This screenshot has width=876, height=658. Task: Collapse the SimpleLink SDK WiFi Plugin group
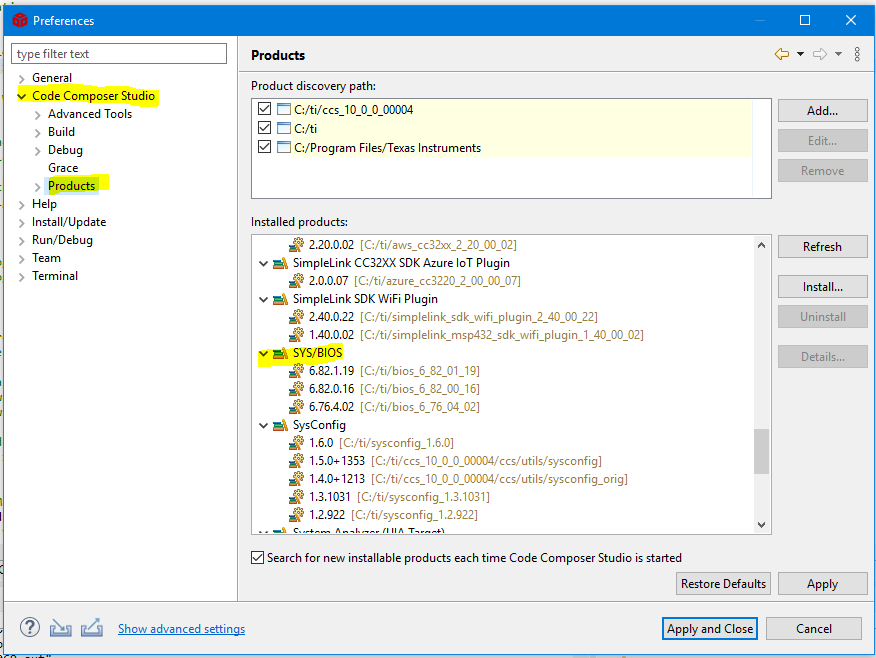[263, 299]
